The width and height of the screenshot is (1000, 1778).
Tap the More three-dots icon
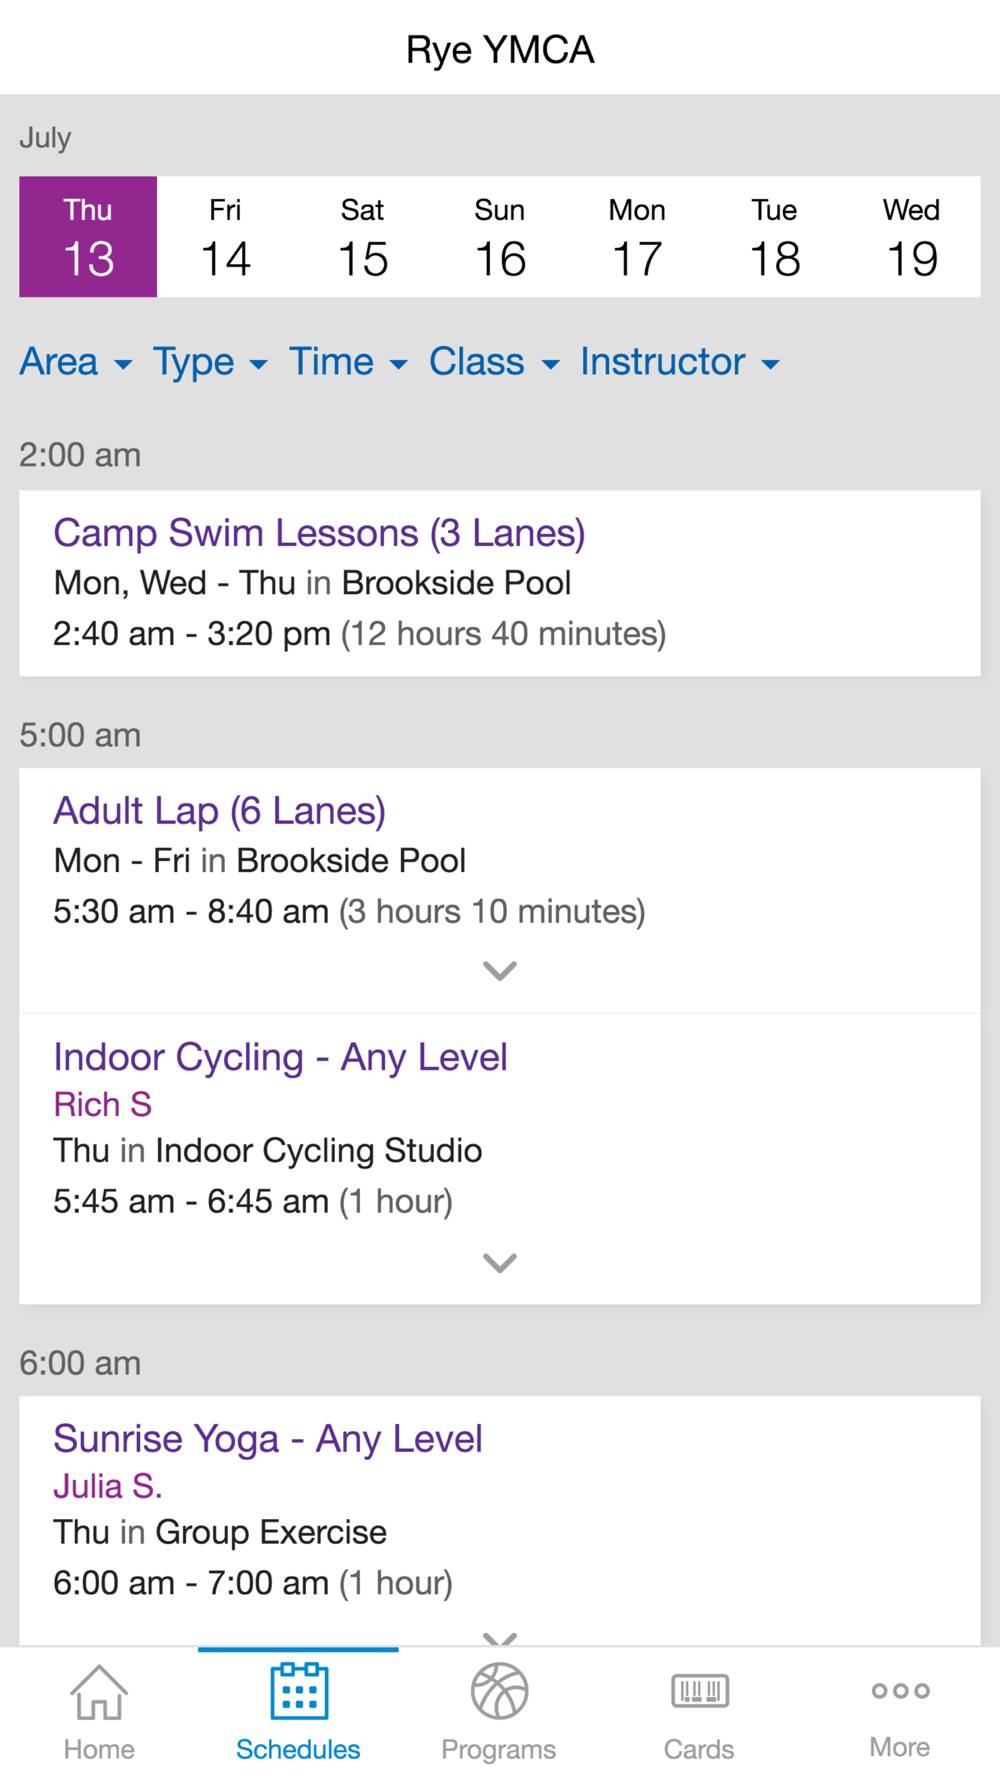(x=900, y=1691)
